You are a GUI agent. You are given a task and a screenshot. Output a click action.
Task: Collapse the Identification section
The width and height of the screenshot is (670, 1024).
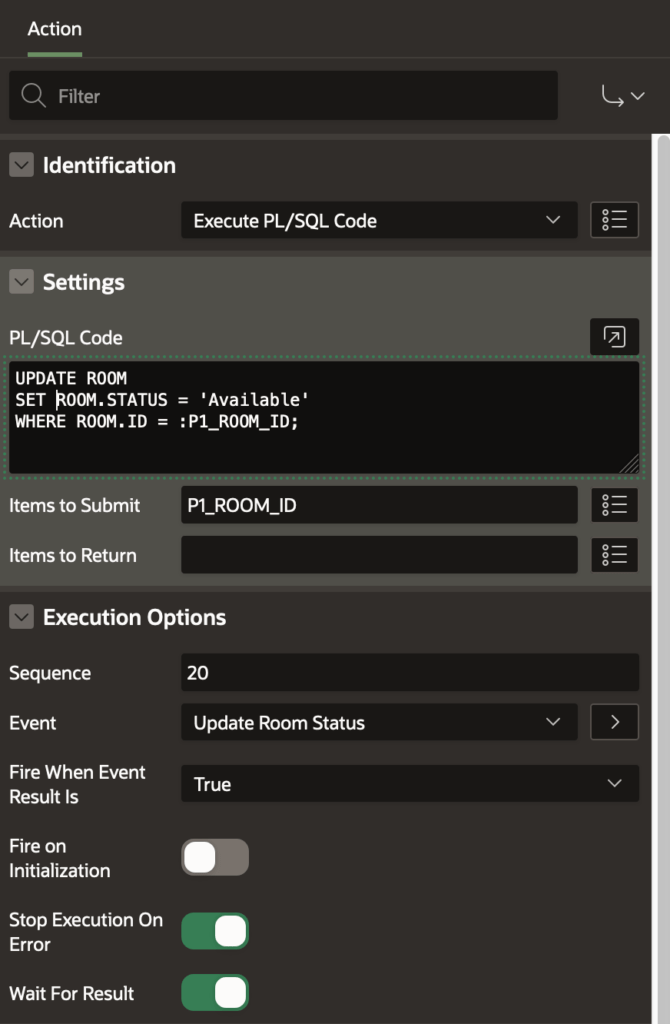point(22,165)
